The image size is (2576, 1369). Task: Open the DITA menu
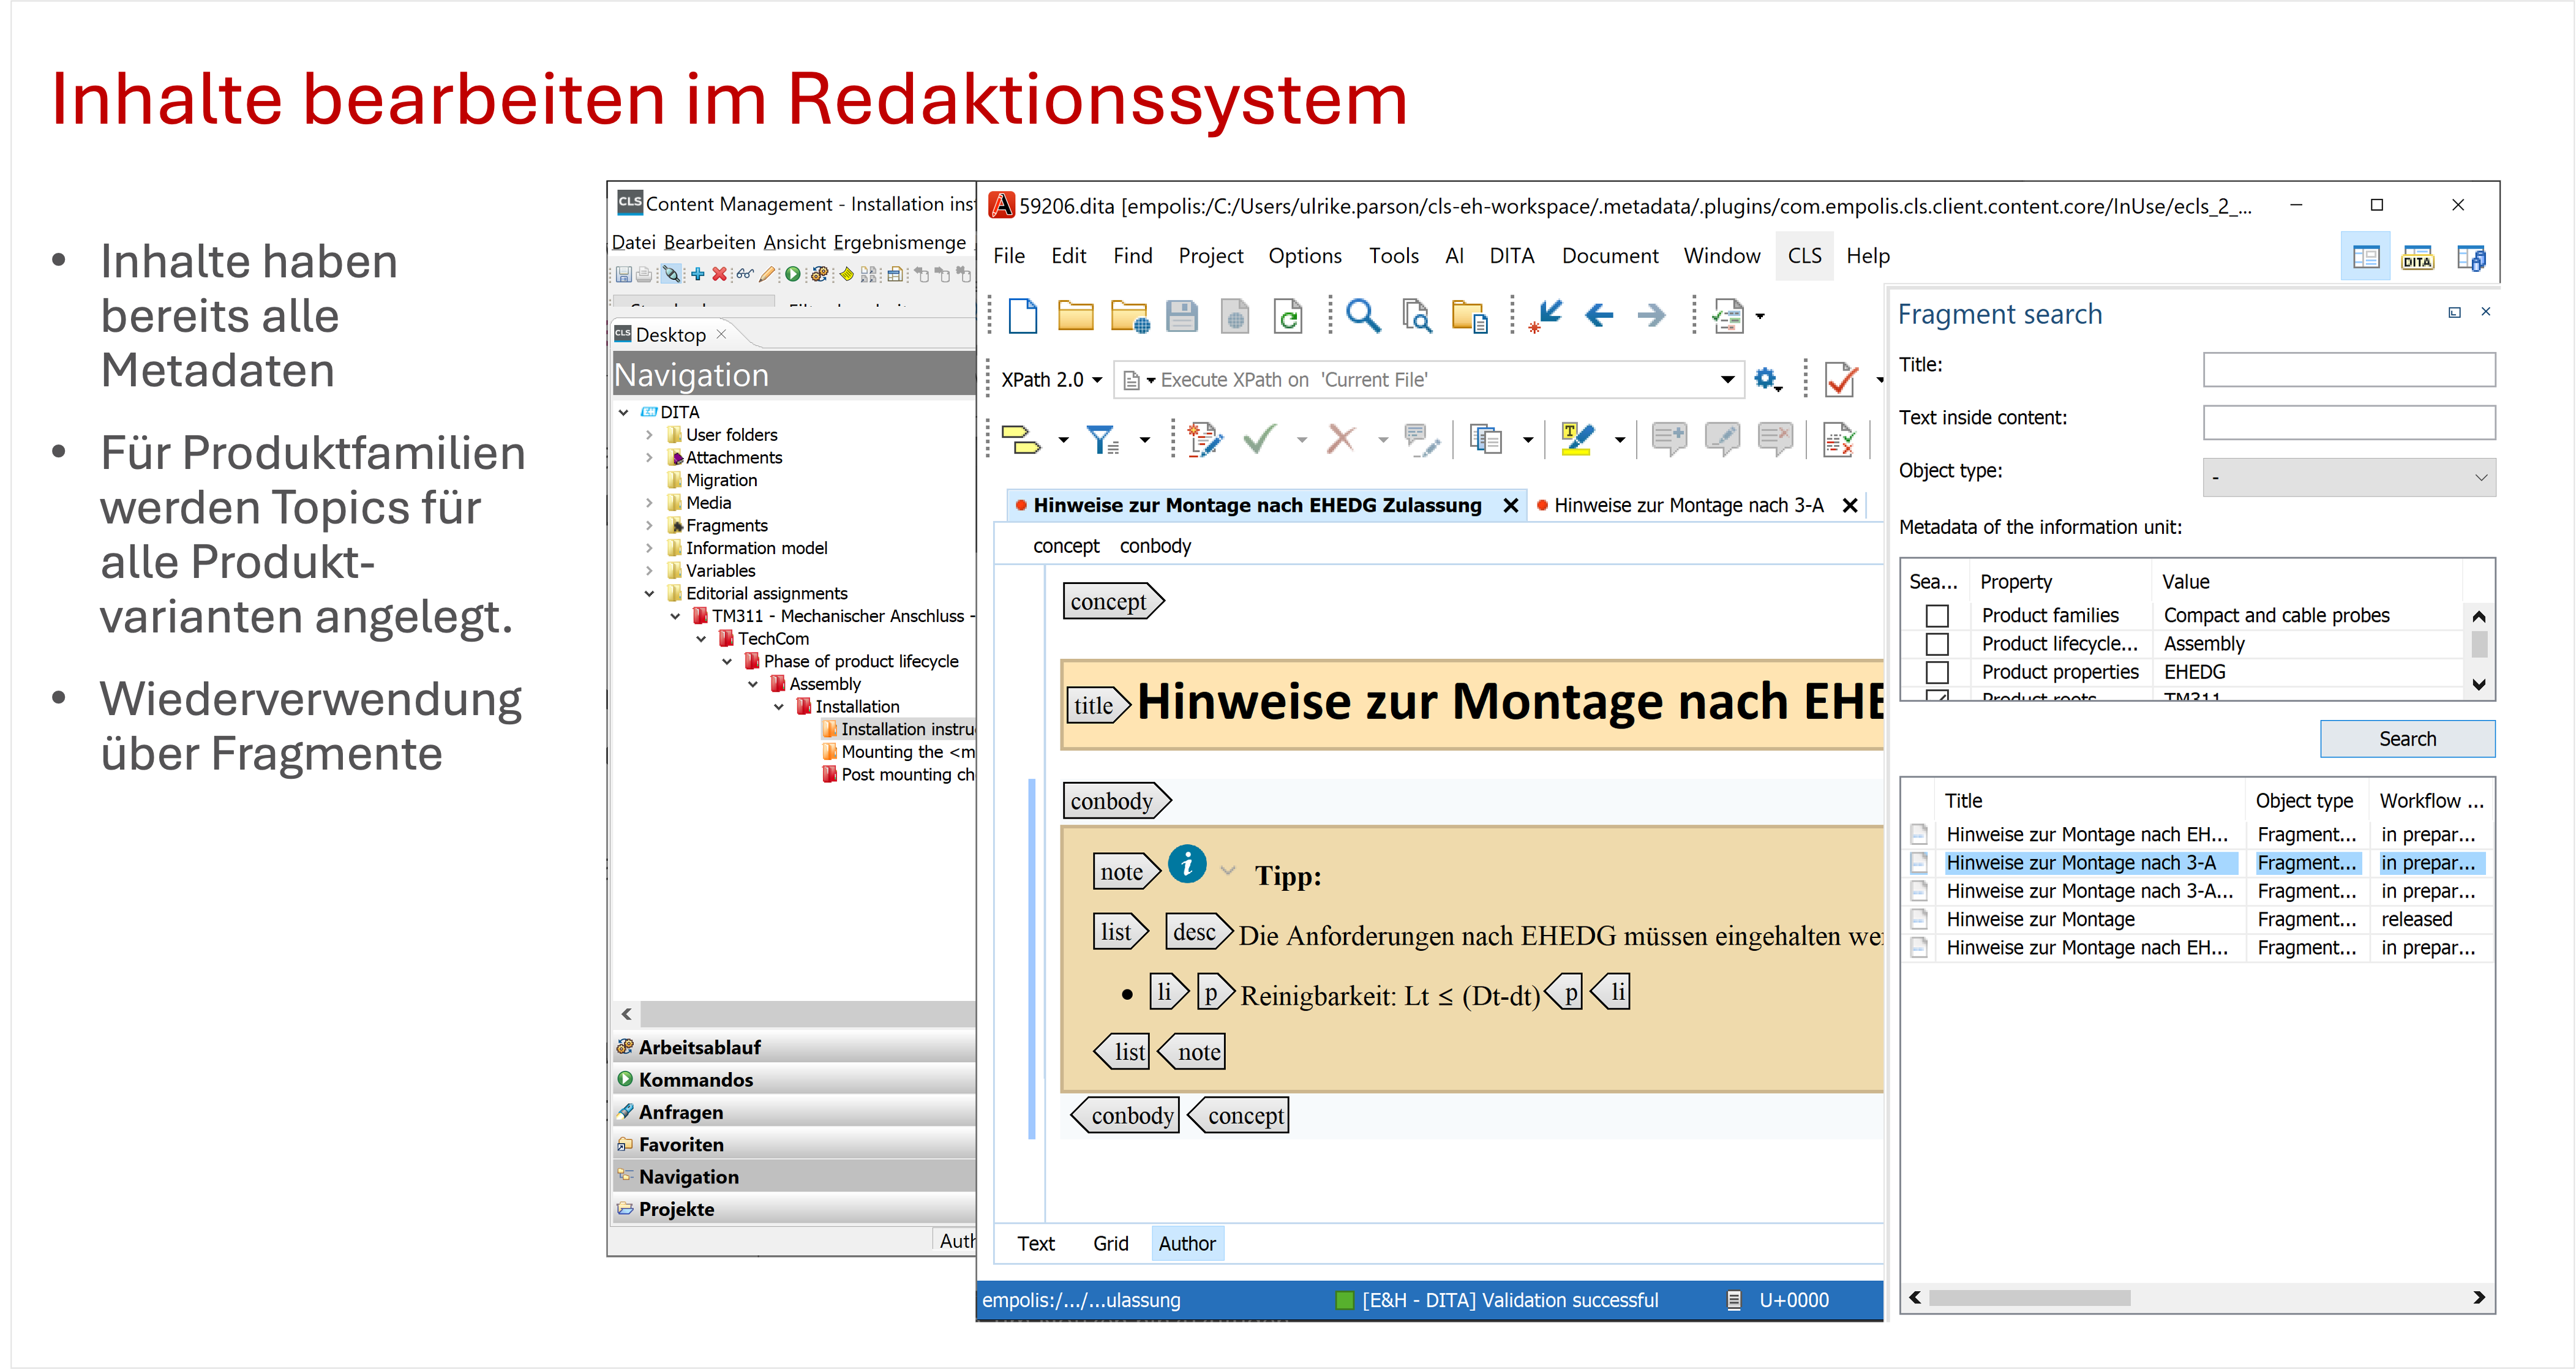pyautogui.click(x=1511, y=256)
